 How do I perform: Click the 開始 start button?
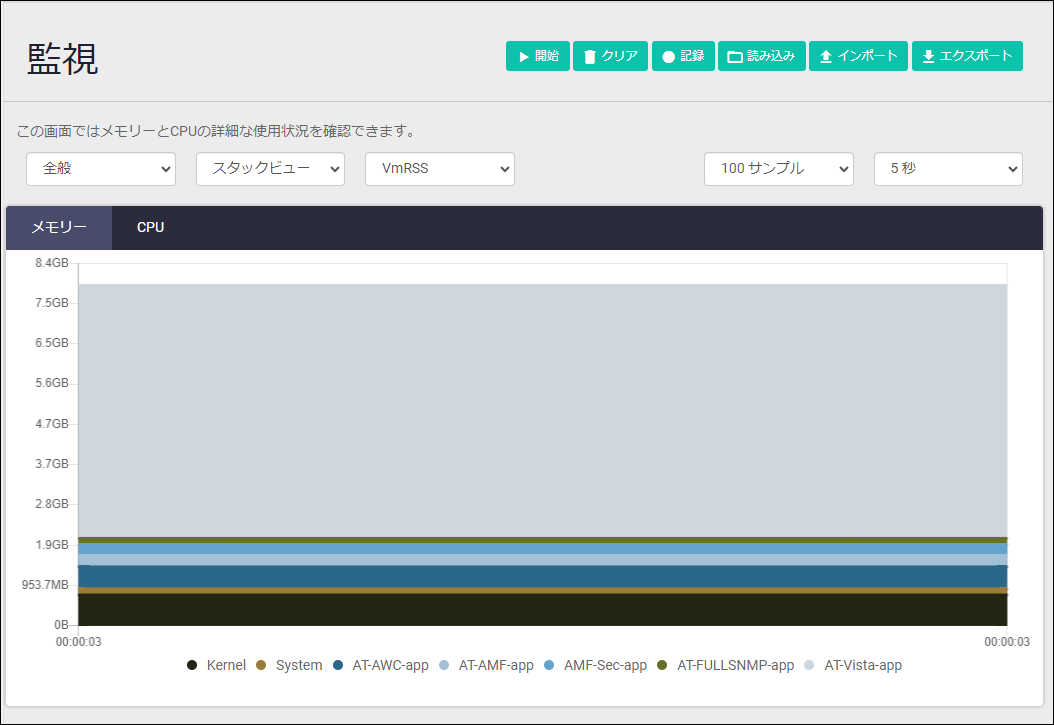[538, 56]
